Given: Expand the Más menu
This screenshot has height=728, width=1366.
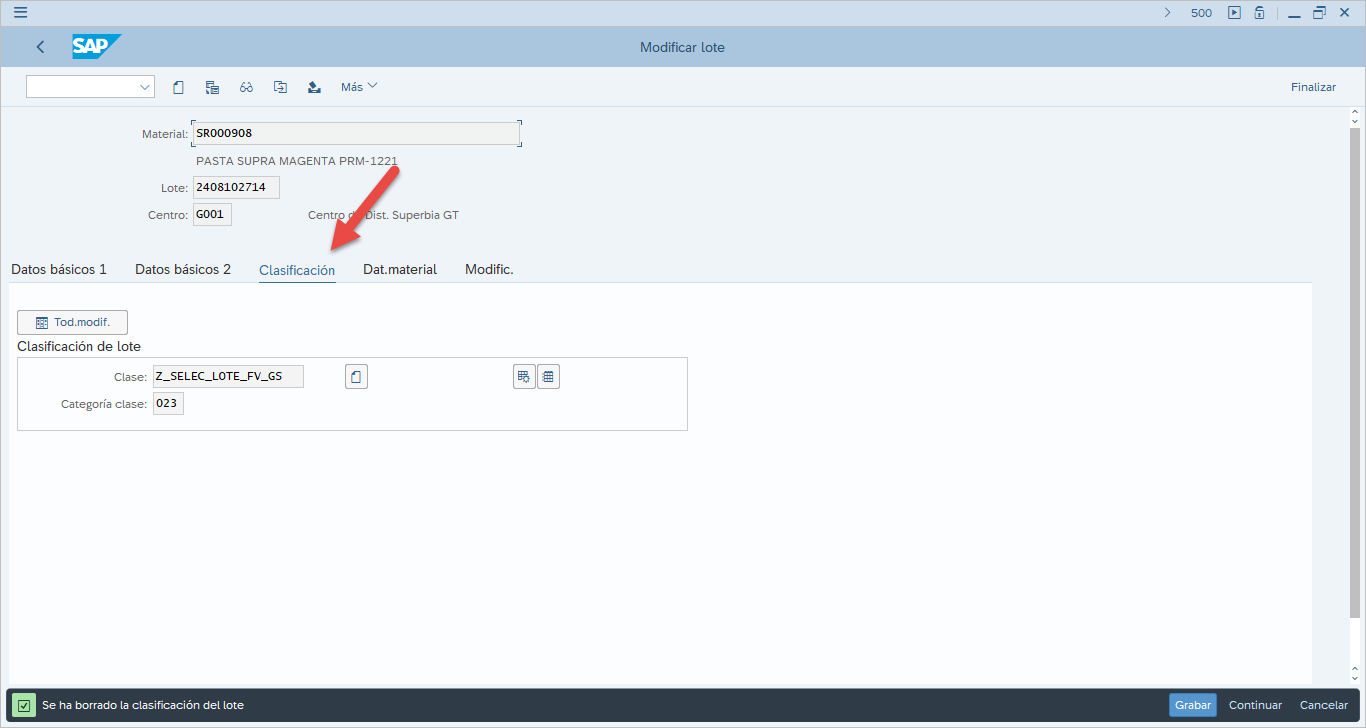Looking at the screenshot, I should point(359,87).
